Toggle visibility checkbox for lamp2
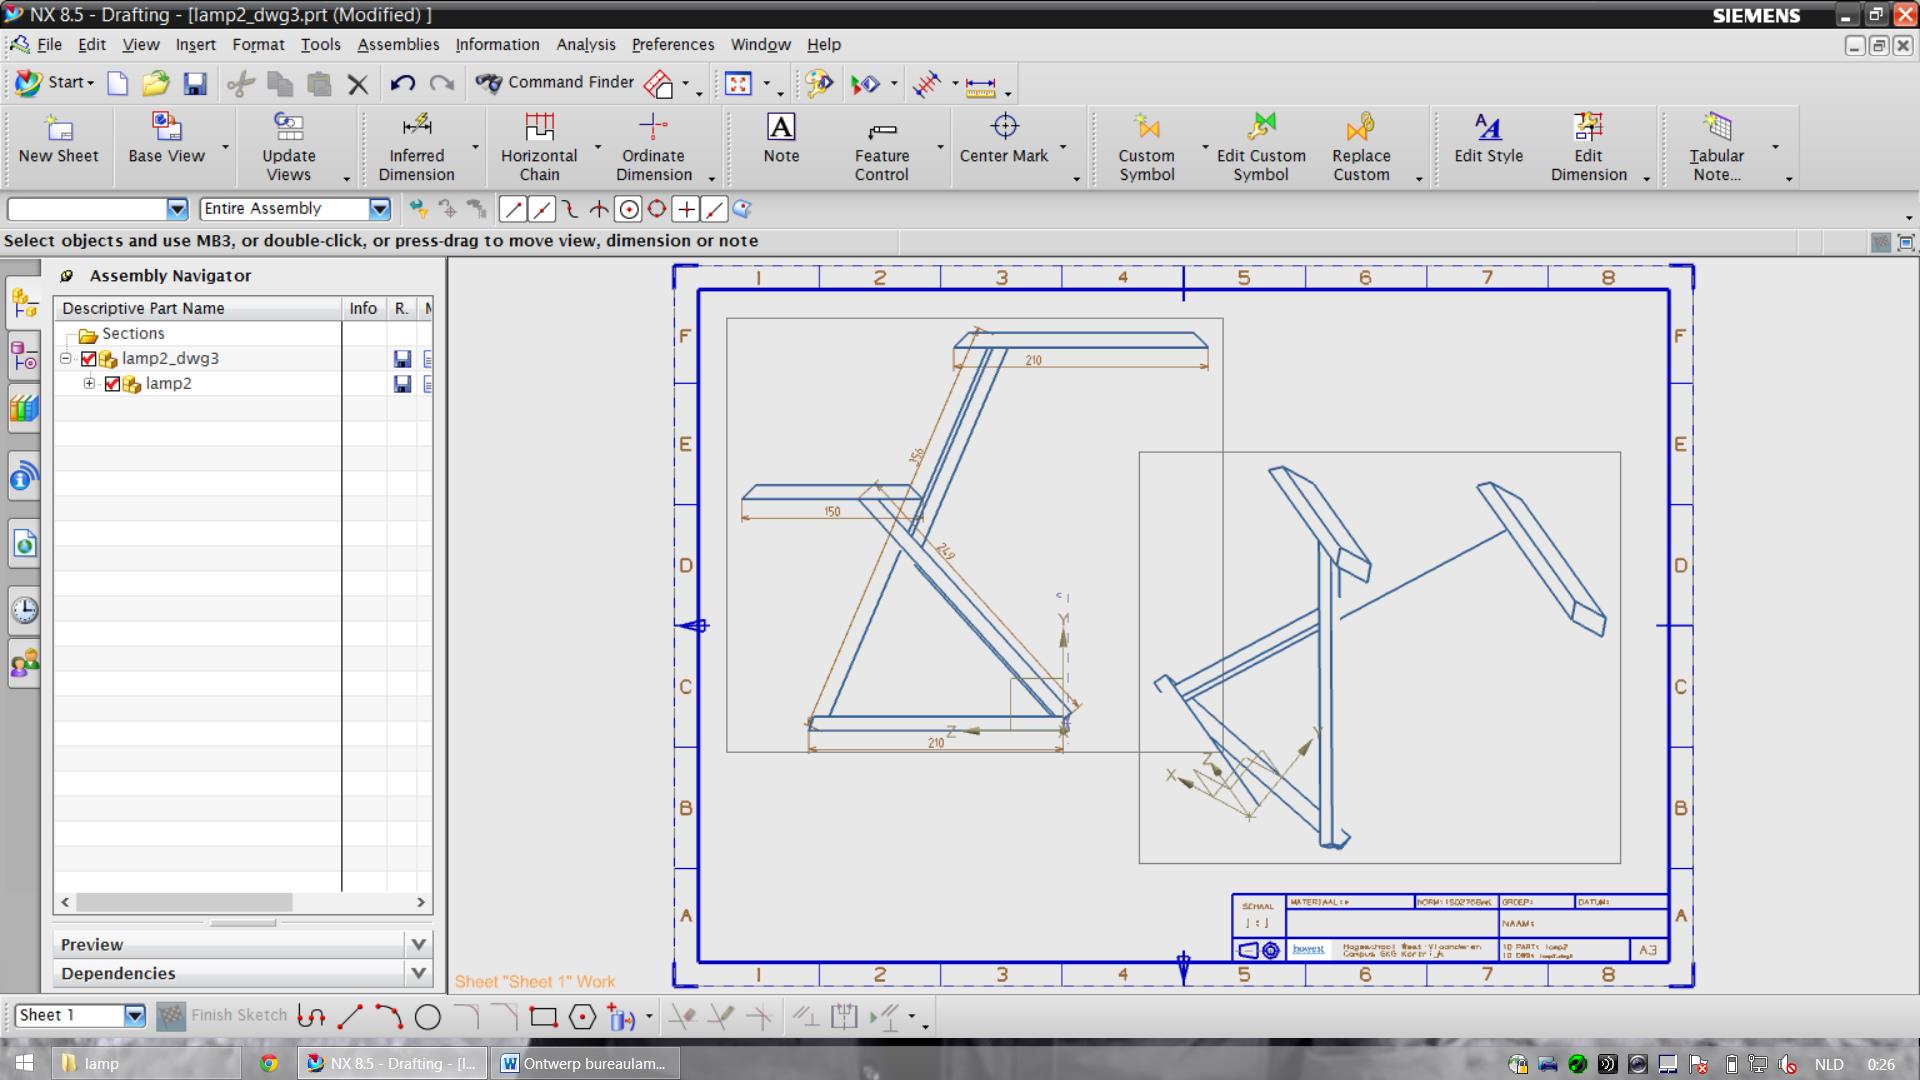Image resolution: width=1920 pixels, height=1080 pixels. click(x=113, y=382)
